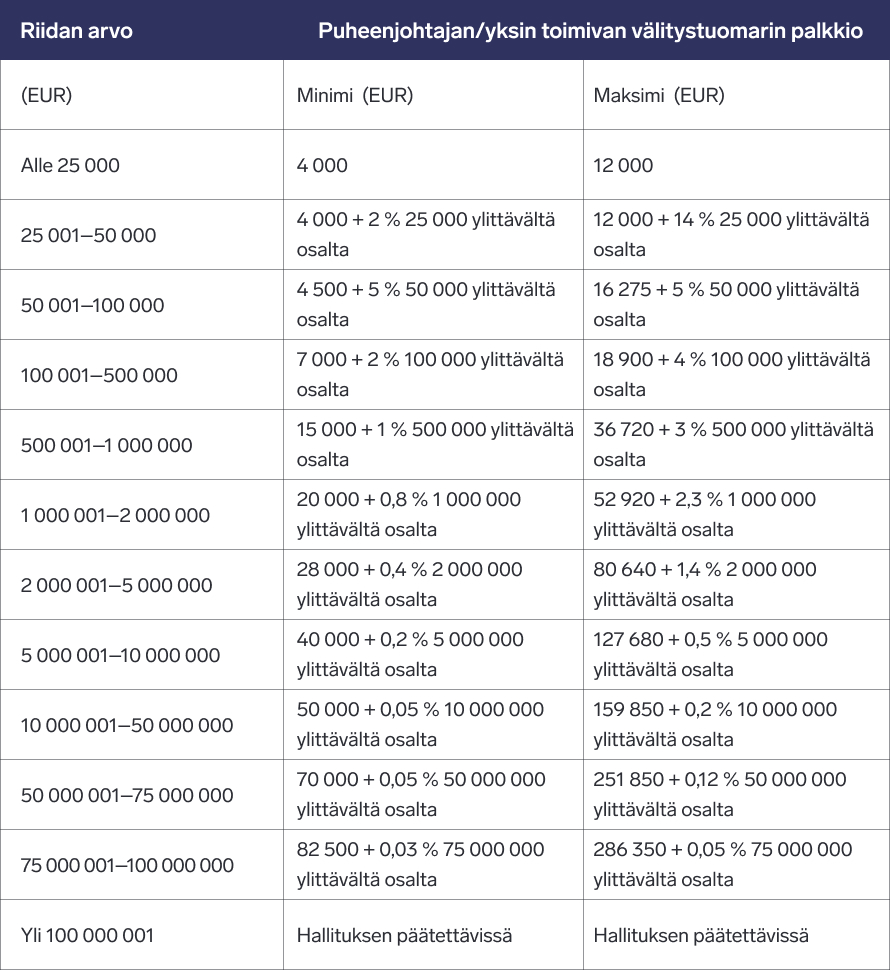Select the 5 000 001–10 000 000 row label
This screenshot has width=890, height=970.
121,655
